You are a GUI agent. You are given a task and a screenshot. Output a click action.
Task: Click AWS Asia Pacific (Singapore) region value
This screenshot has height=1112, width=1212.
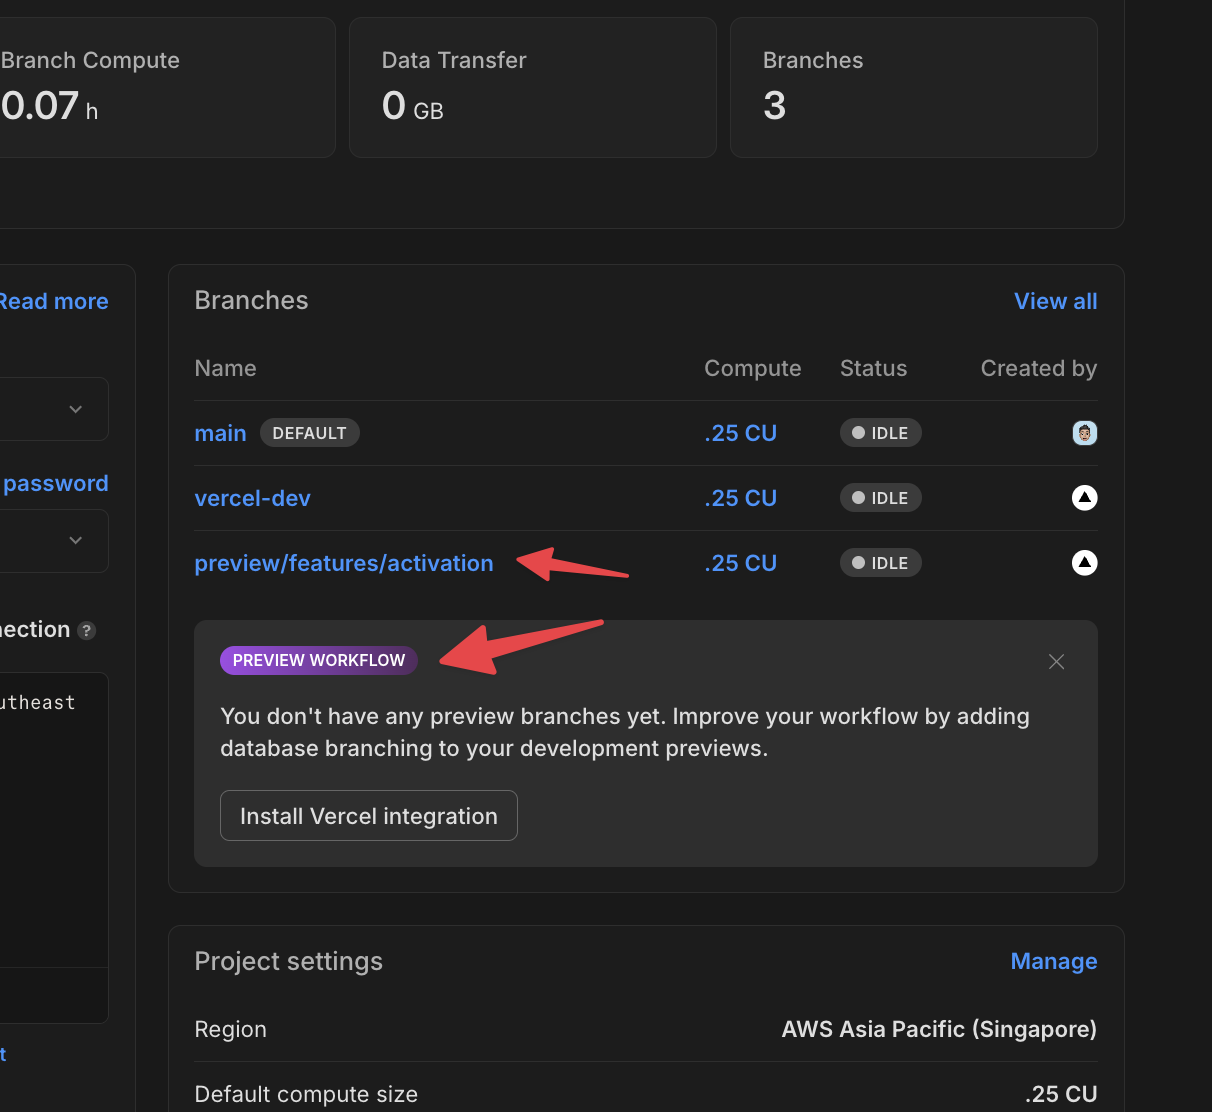tap(939, 1029)
